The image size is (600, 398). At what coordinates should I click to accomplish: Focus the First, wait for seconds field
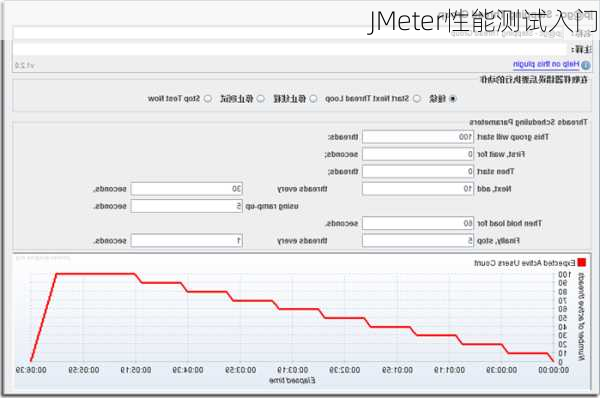[x=418, y=154]
